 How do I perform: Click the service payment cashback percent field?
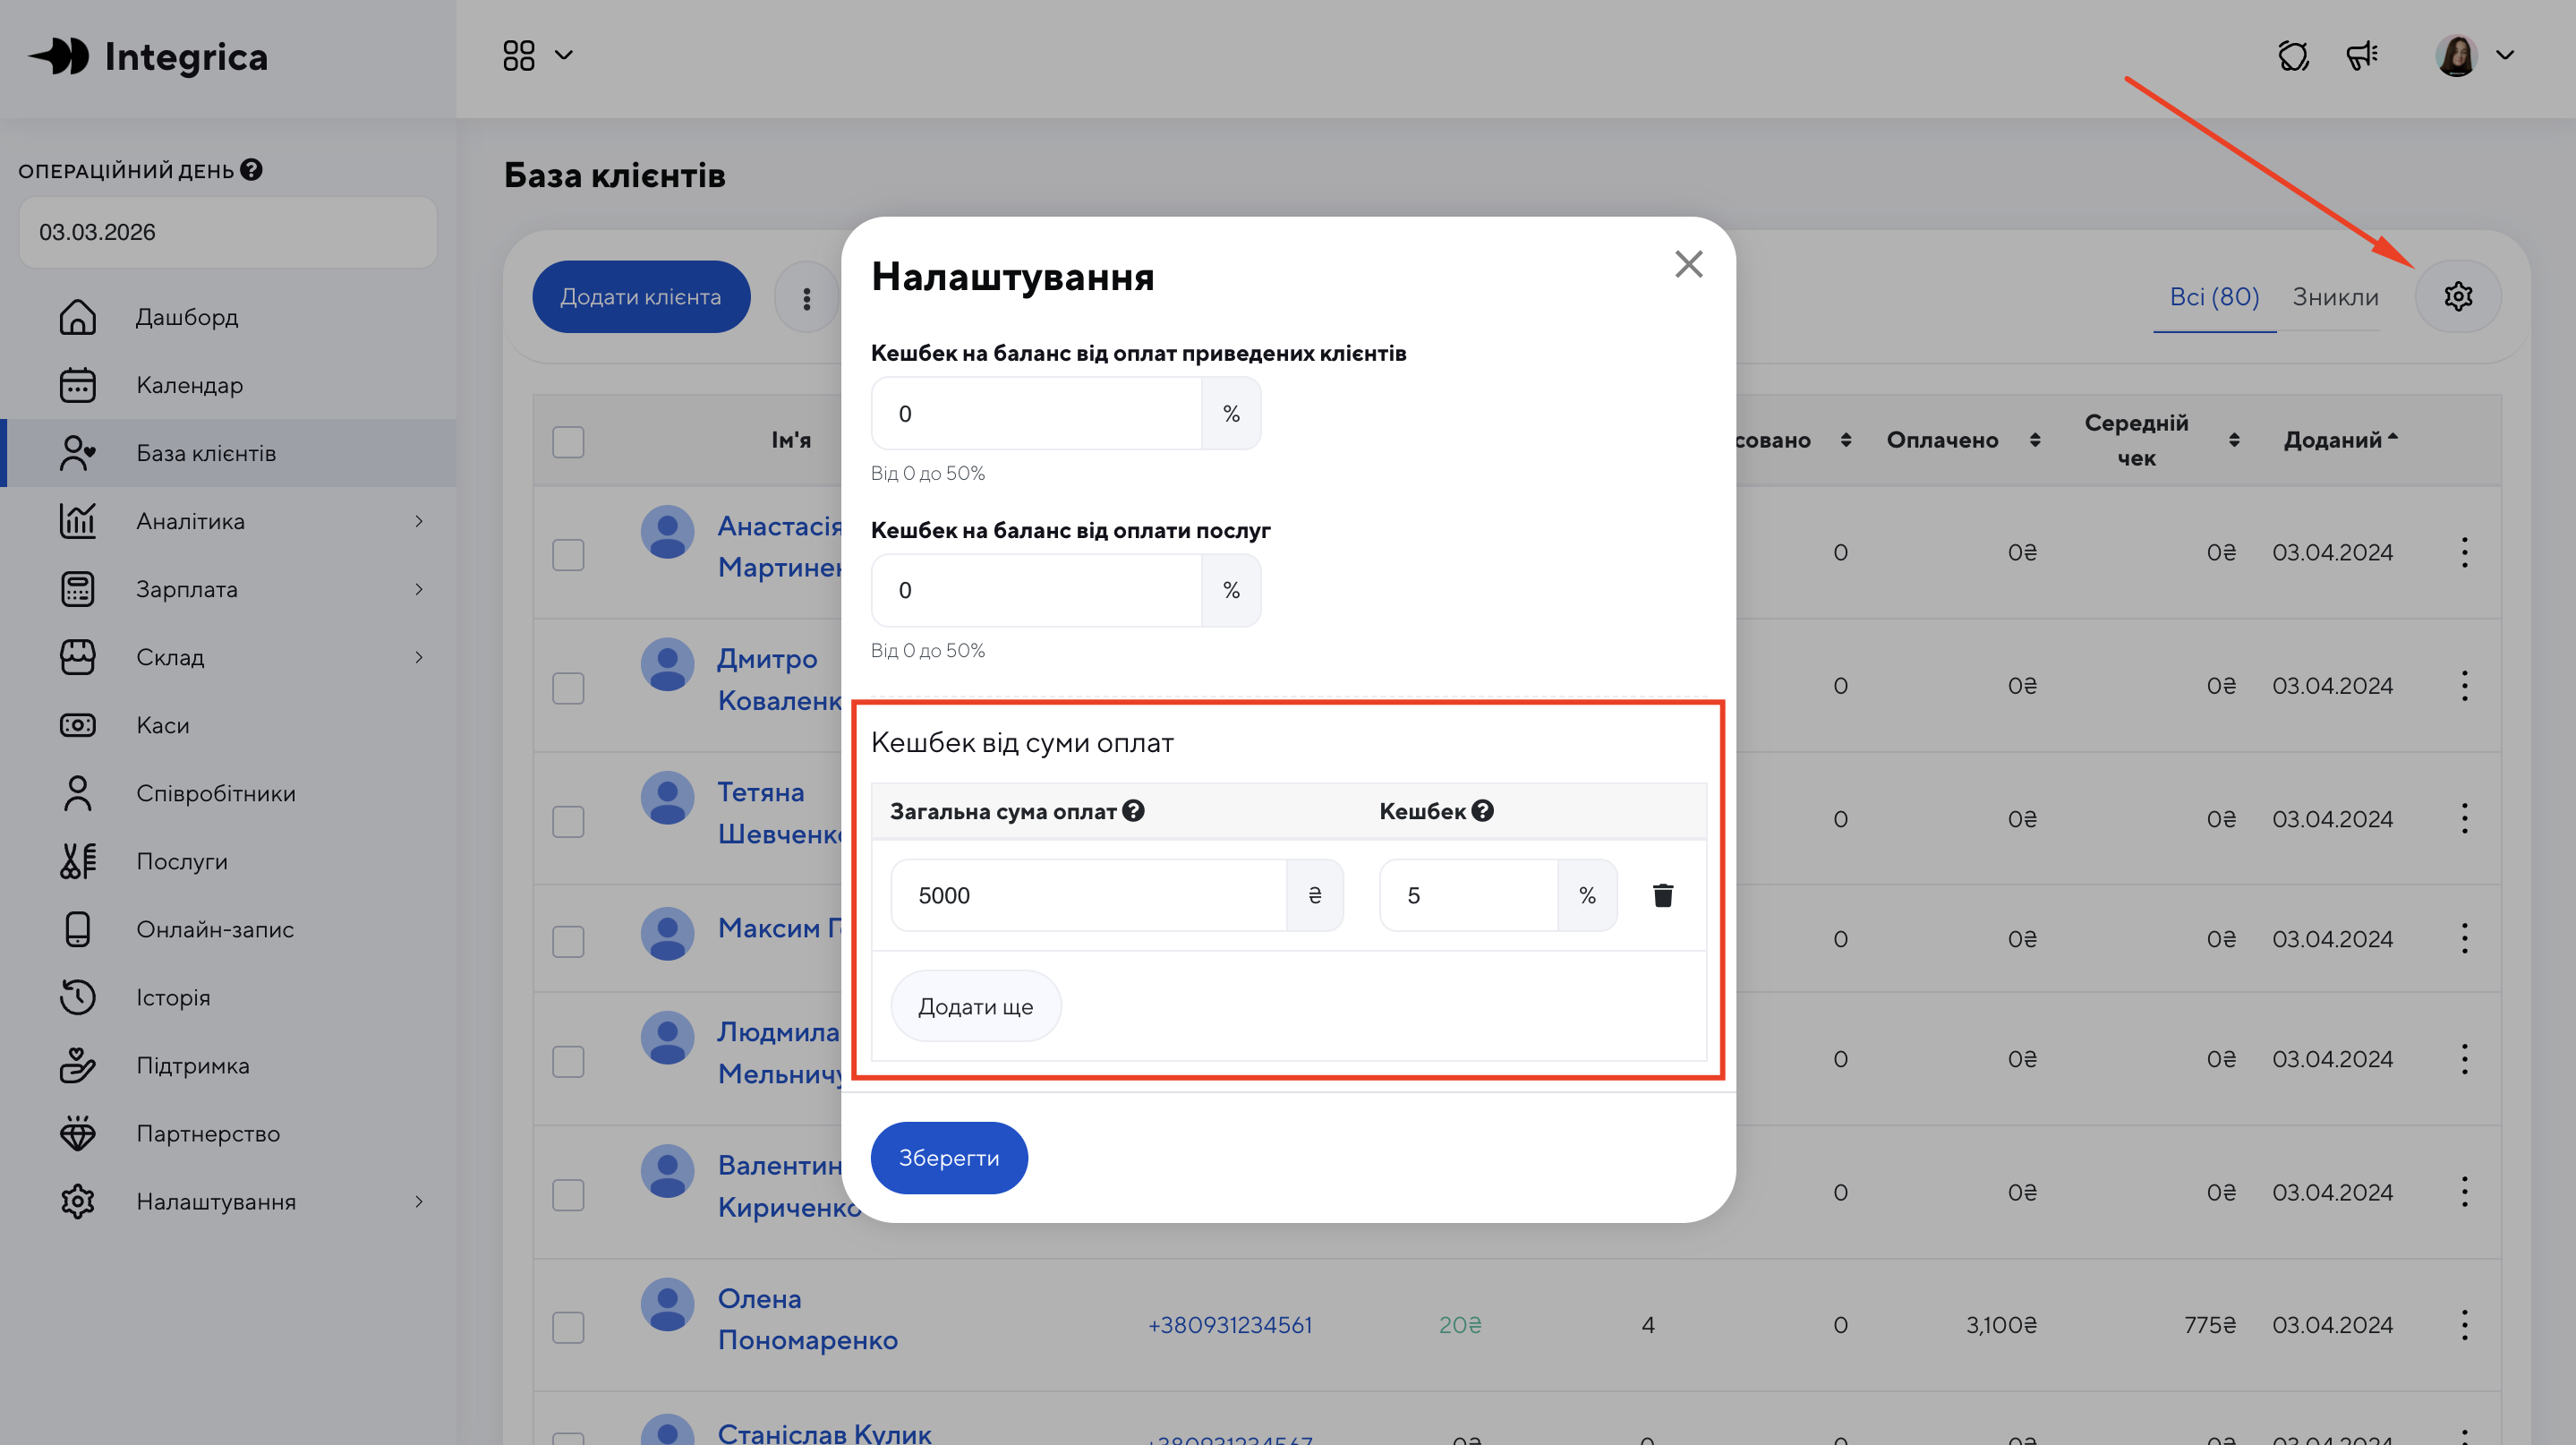[x=1035, y=590]
